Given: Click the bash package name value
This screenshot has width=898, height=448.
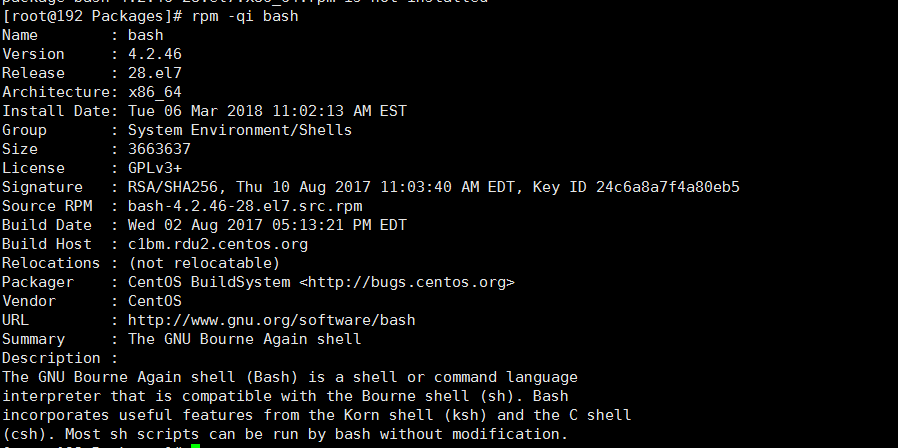Looking at the screenshot, I should 145,35.
